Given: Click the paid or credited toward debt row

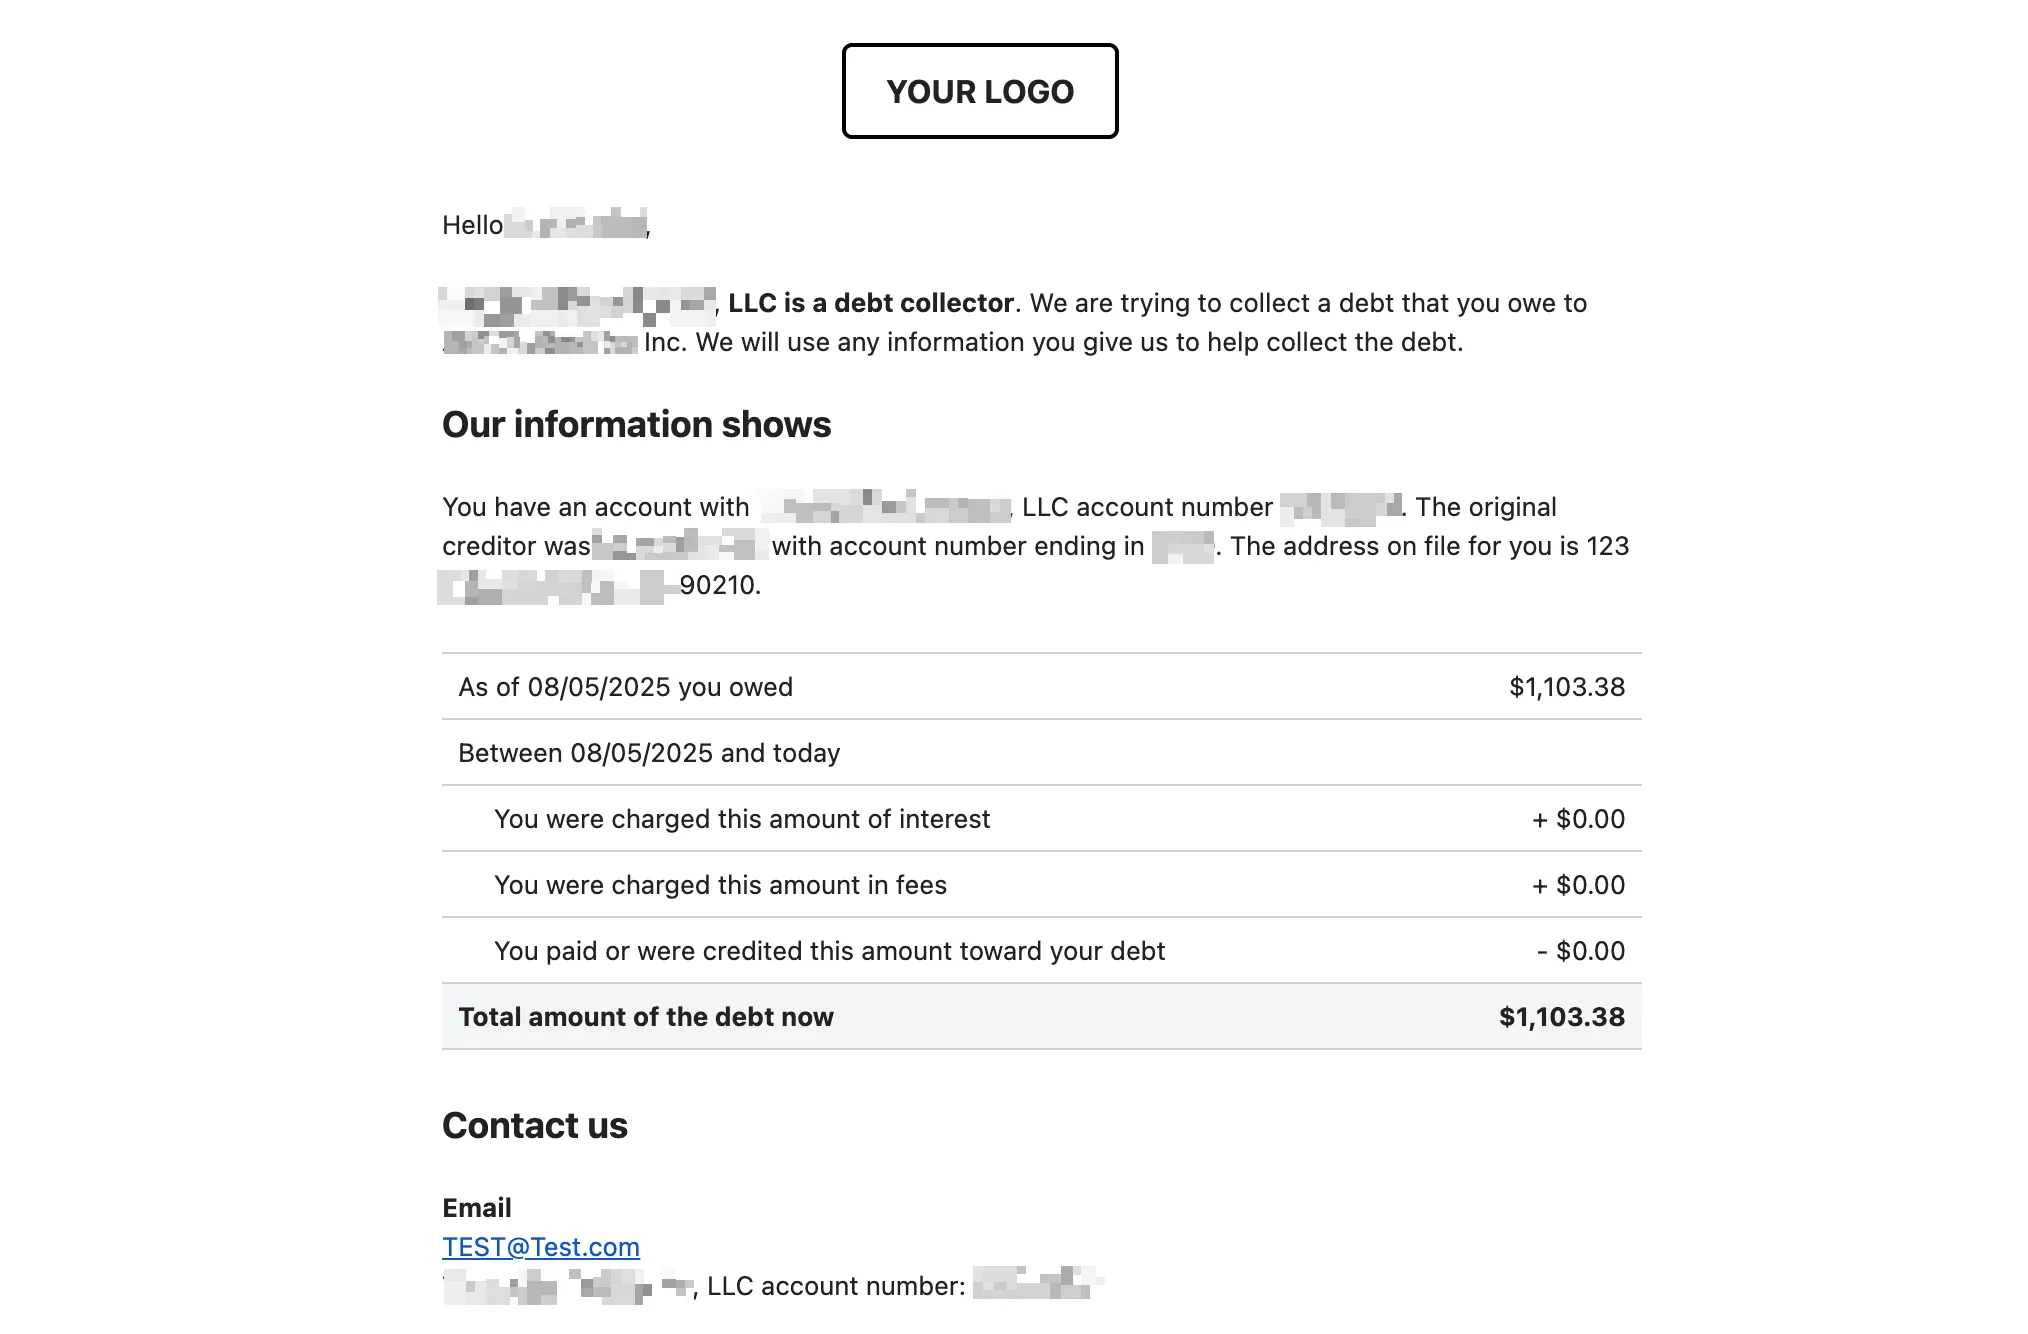Looking at the screenshot, I should pos(1042,951).
